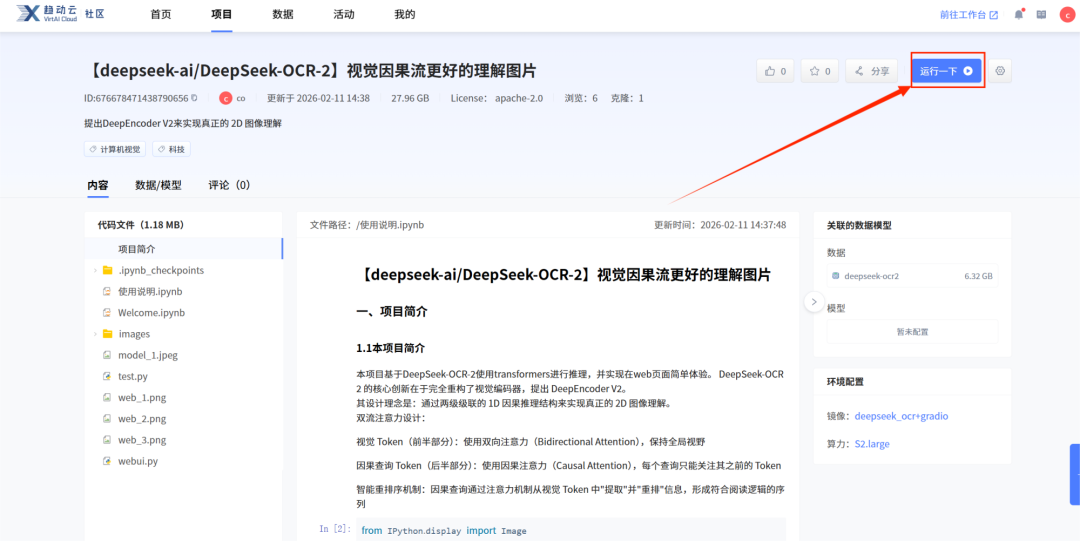Follow the 前往工作台 link
Image resolution: width=1080 pixels, height=541 pixels.
click(x=969, y=14)
